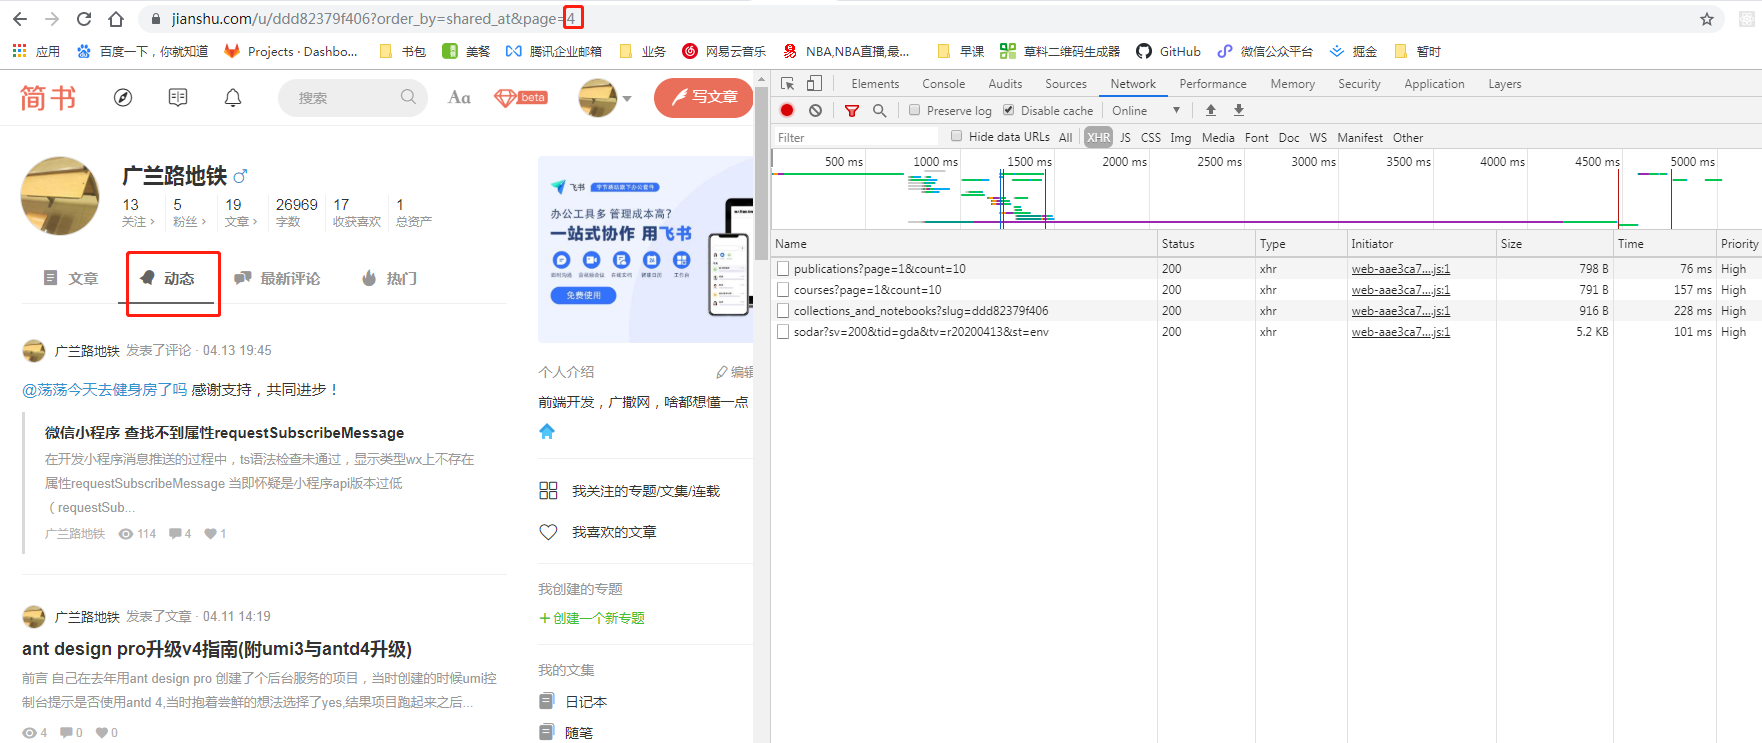Select the inspect element tool in DevTools
Image resolution: width=1762 pixels, height=743 pixels.
[x=788, y=84]
